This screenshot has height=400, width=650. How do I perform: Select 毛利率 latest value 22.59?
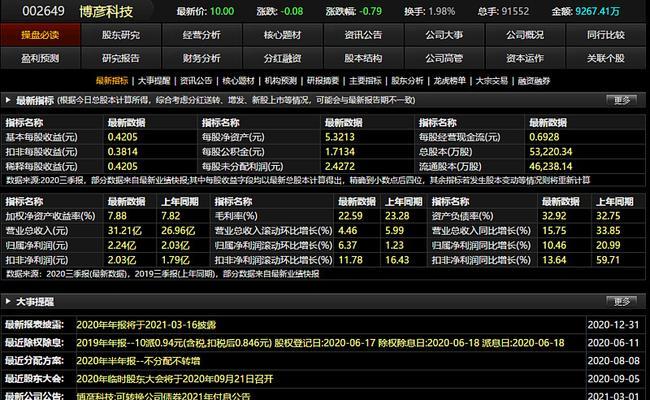(350, 216)
